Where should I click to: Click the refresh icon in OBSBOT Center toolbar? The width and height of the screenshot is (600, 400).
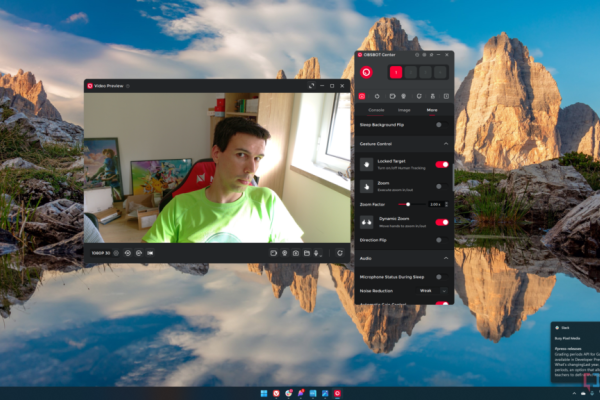coord(419,96)
